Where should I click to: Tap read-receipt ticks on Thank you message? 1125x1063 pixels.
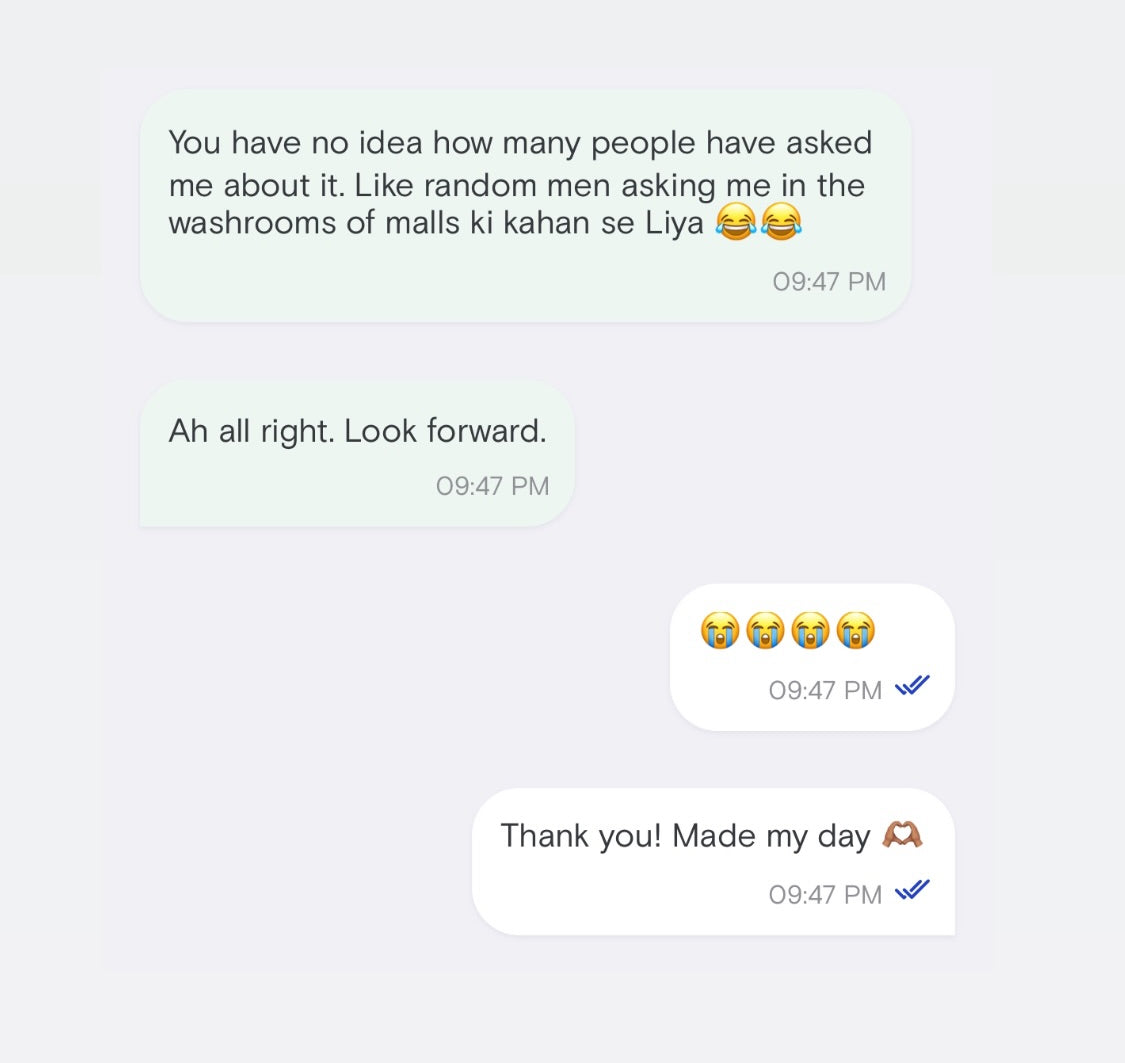(912, 890)
